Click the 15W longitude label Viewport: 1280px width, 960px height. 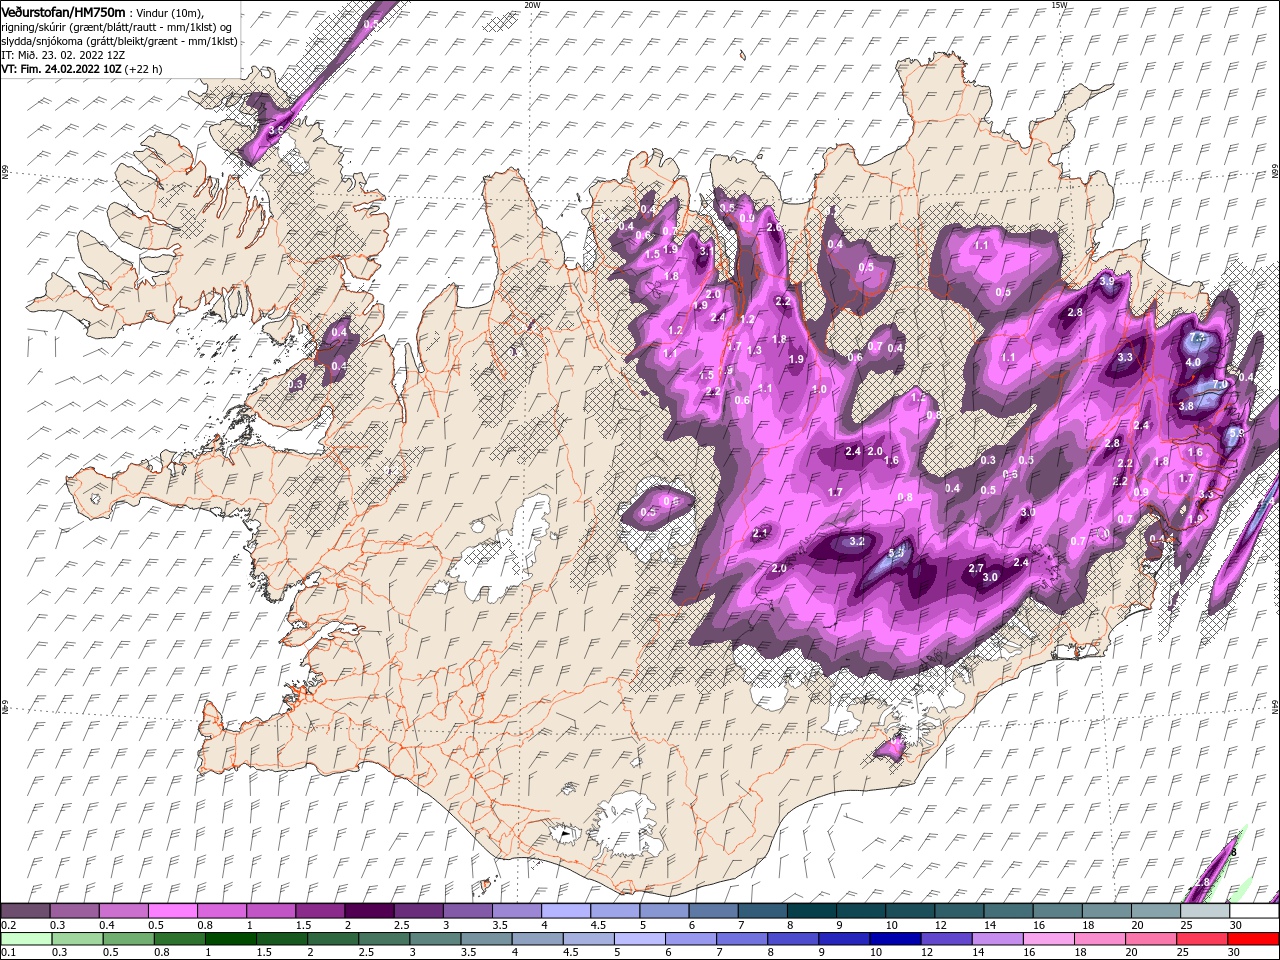(1059, 5)
